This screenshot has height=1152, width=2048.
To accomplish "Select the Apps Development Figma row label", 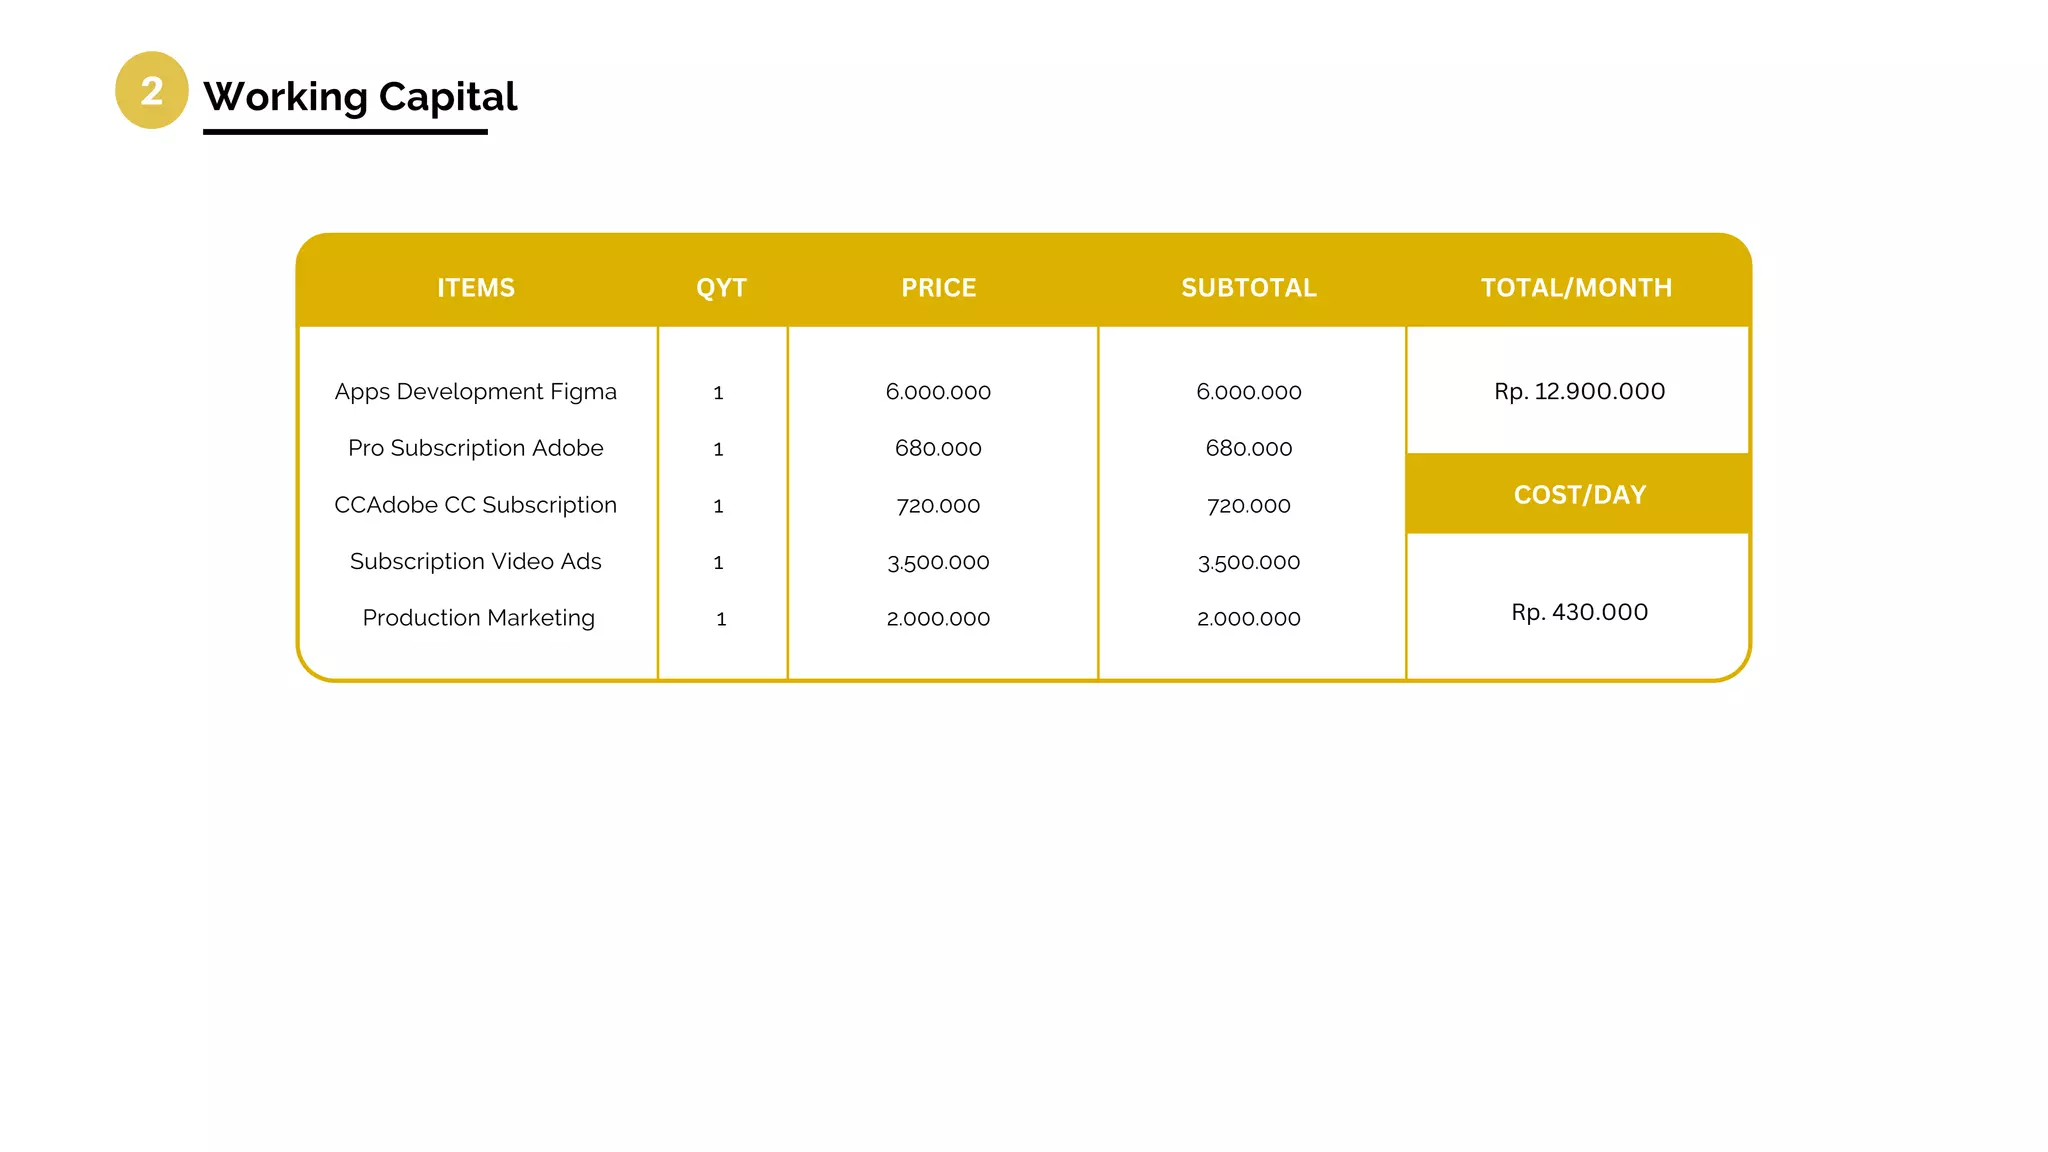I will [476, 392].
